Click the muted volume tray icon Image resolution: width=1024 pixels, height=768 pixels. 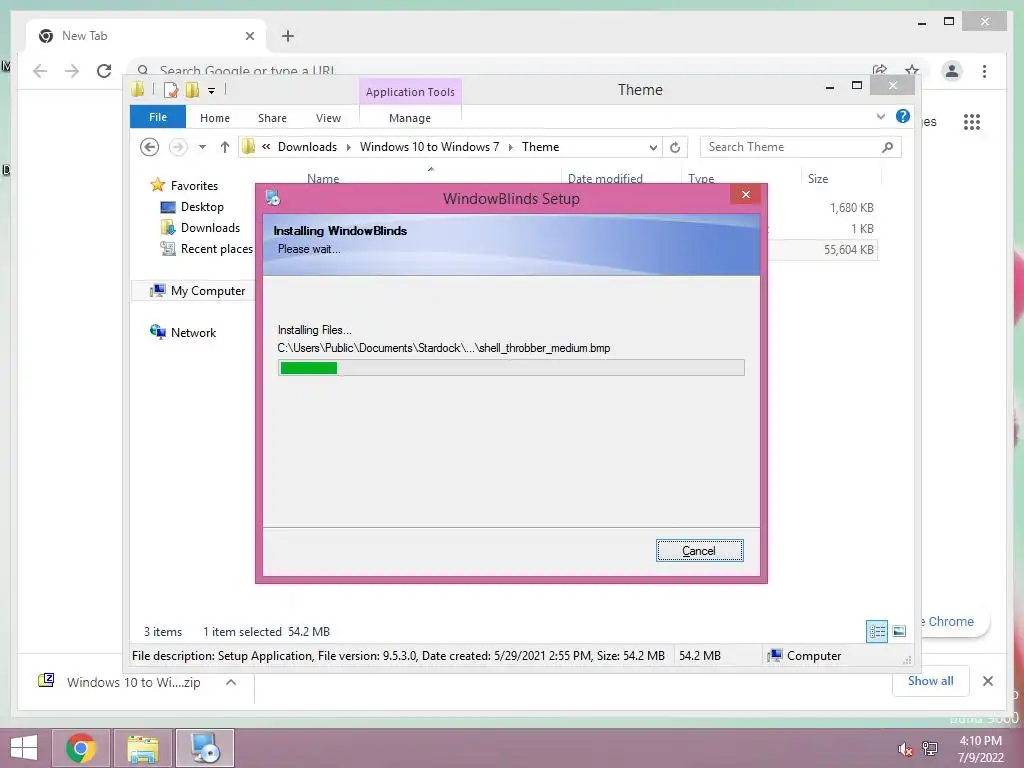[905, 749]
